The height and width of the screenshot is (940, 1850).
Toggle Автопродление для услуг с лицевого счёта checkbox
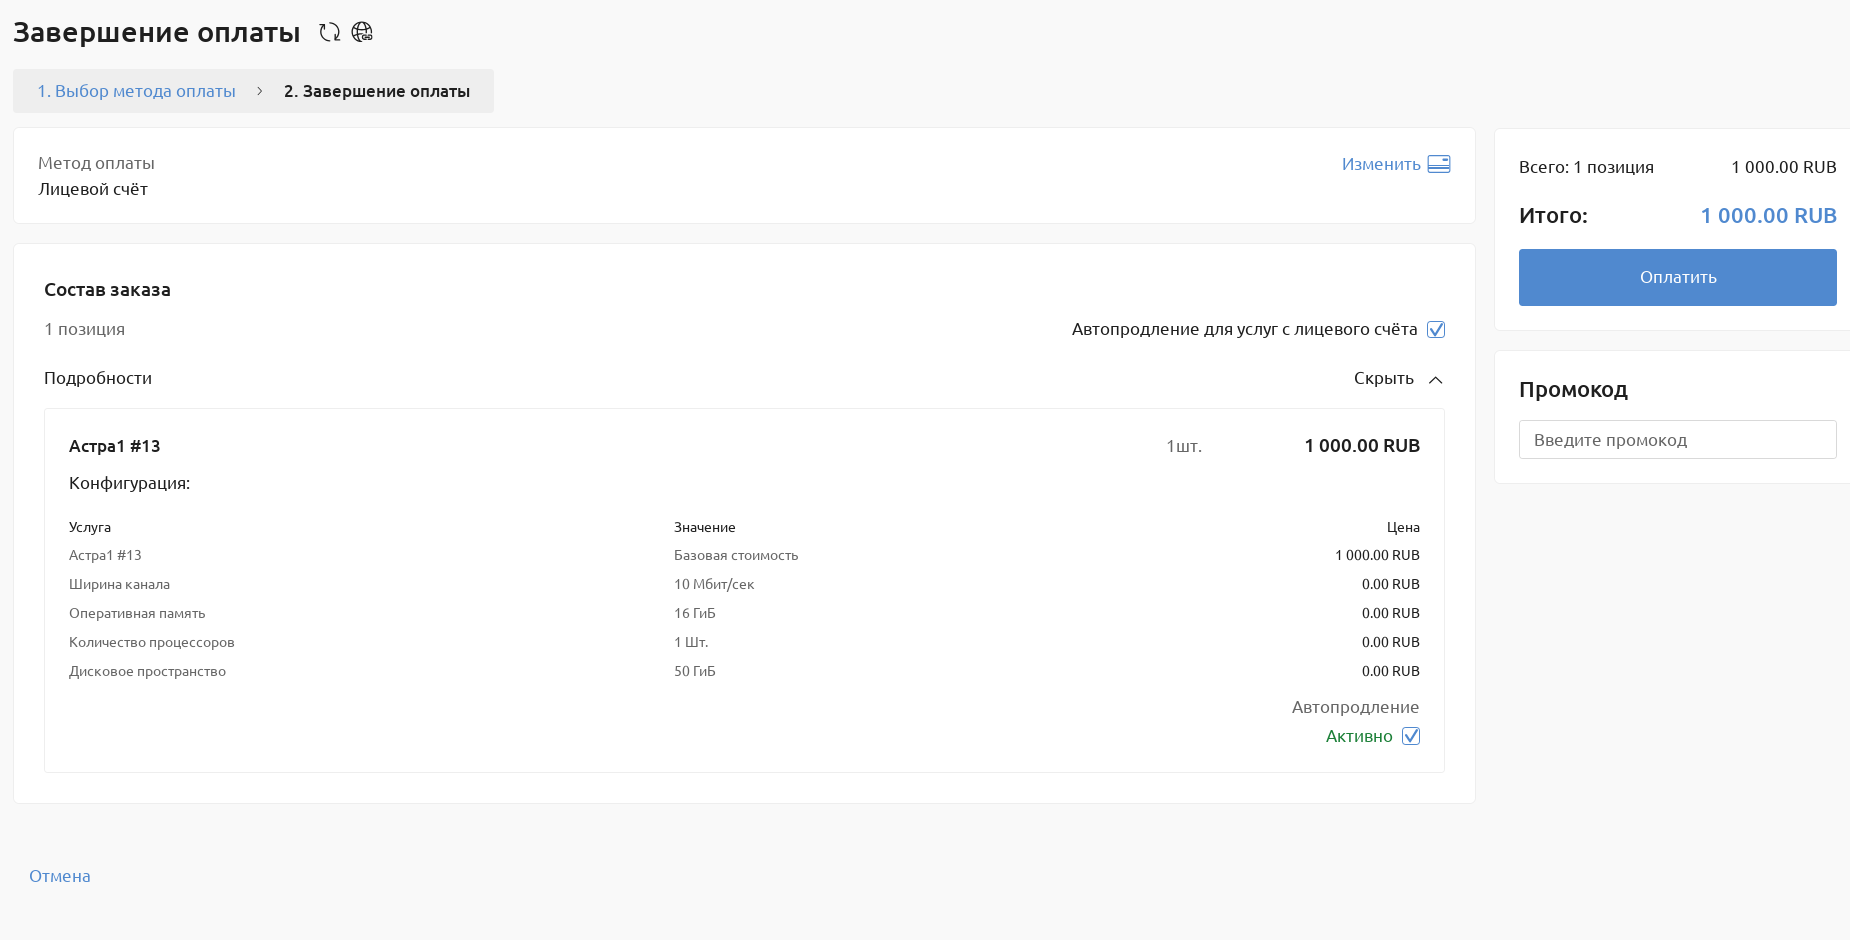coord(1436,329)
